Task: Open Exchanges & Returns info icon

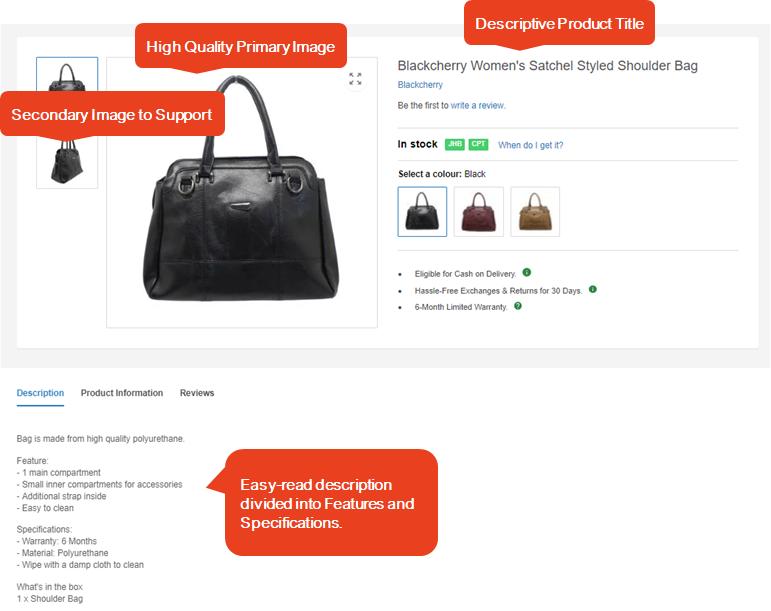Action: 593,289
